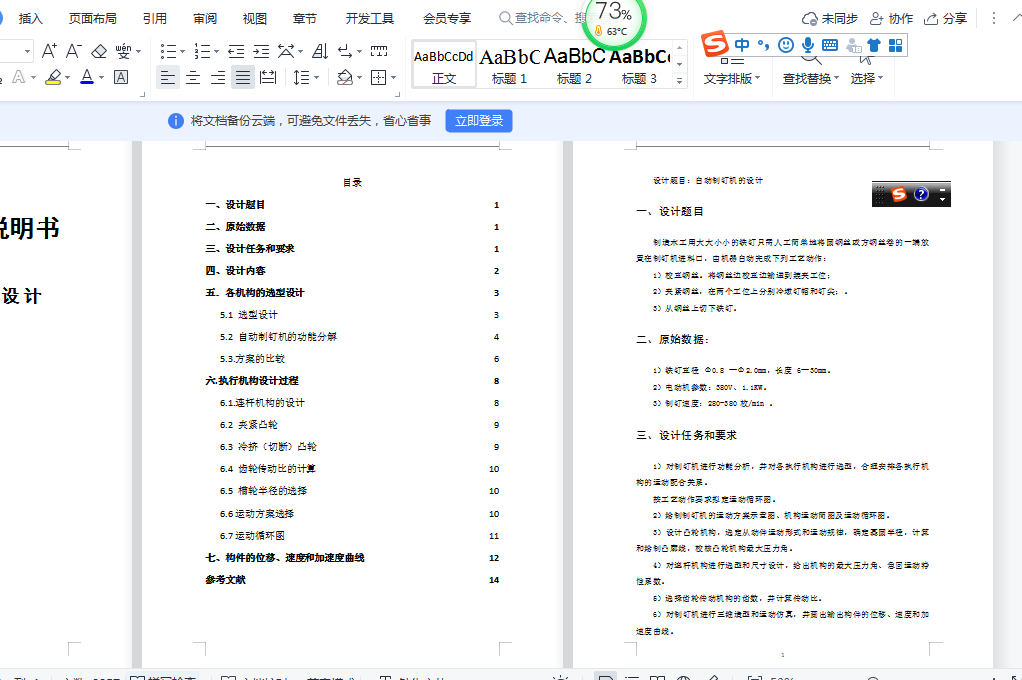Click the 分享 share button
This screenshot has height=680, width=1022.
952,18
